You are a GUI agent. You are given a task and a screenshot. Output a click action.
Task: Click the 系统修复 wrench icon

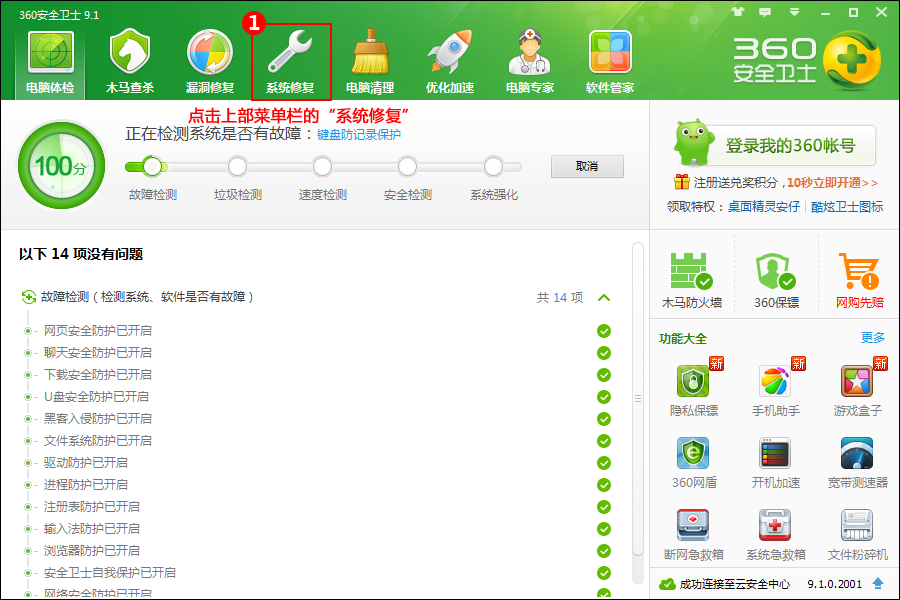click(290, 53)
